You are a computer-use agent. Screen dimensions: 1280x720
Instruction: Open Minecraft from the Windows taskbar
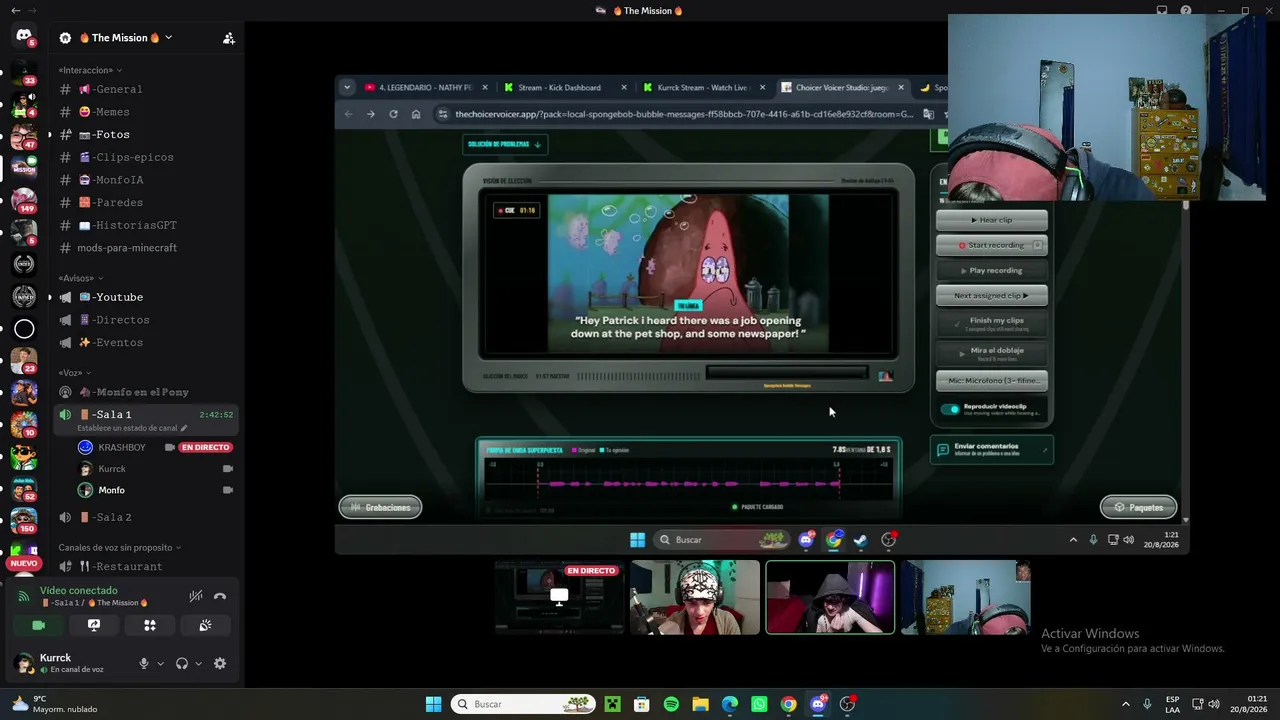[x=612, y=704]
